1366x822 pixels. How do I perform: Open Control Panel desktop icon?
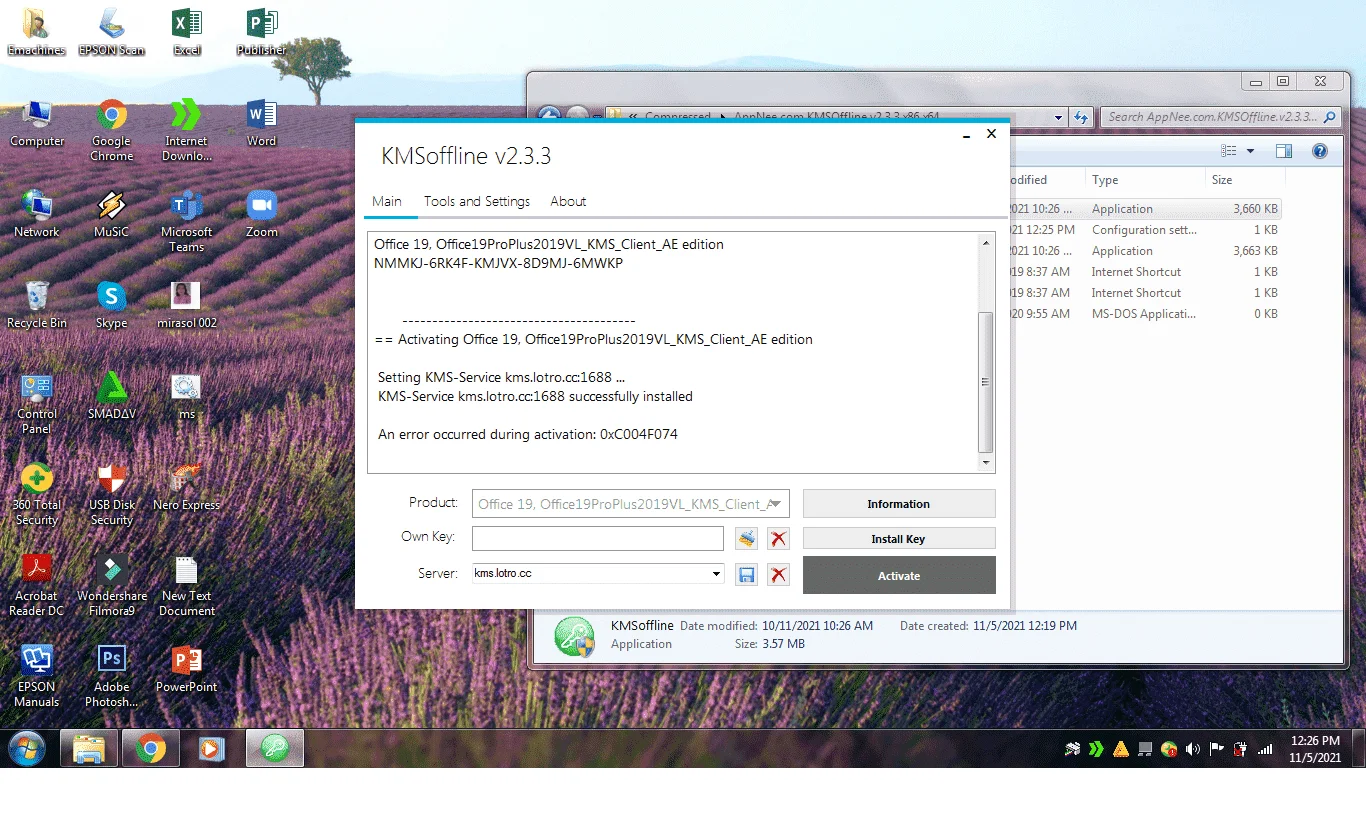tap(37, 403)
